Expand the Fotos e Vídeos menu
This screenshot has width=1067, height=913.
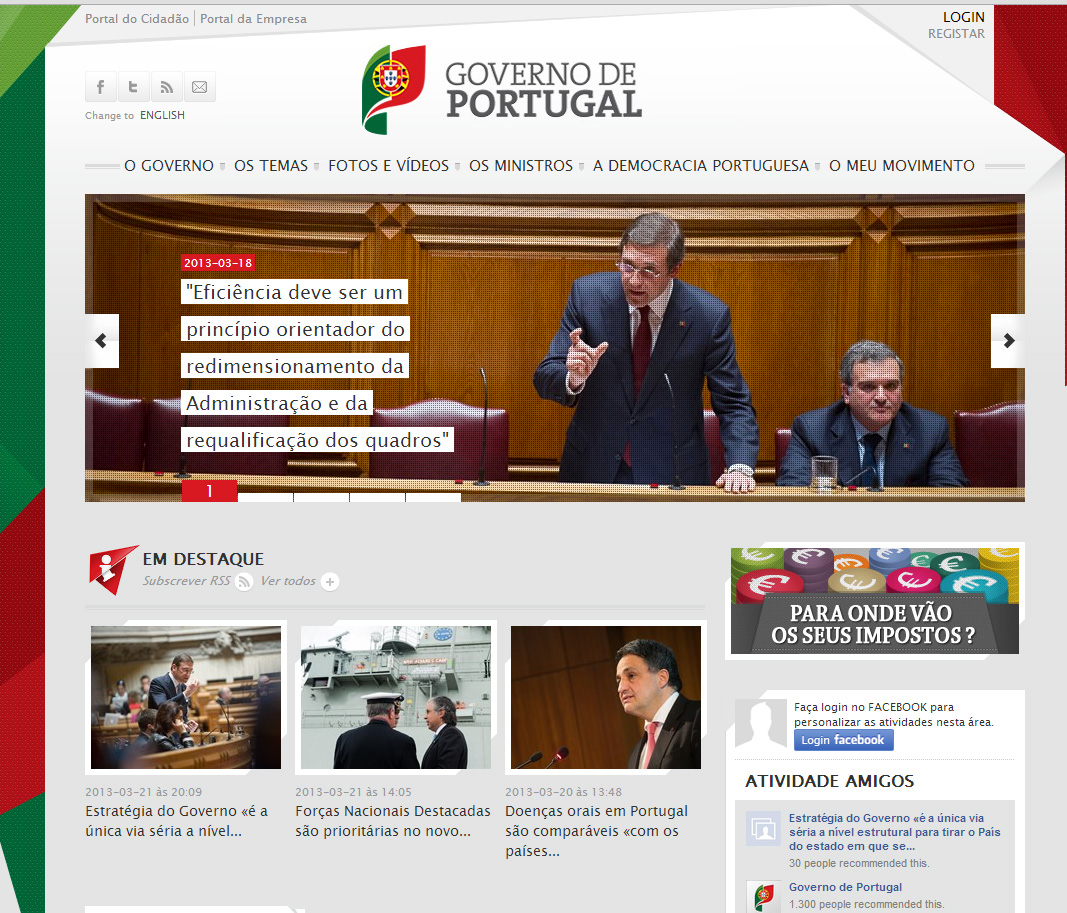coord(388,166)
